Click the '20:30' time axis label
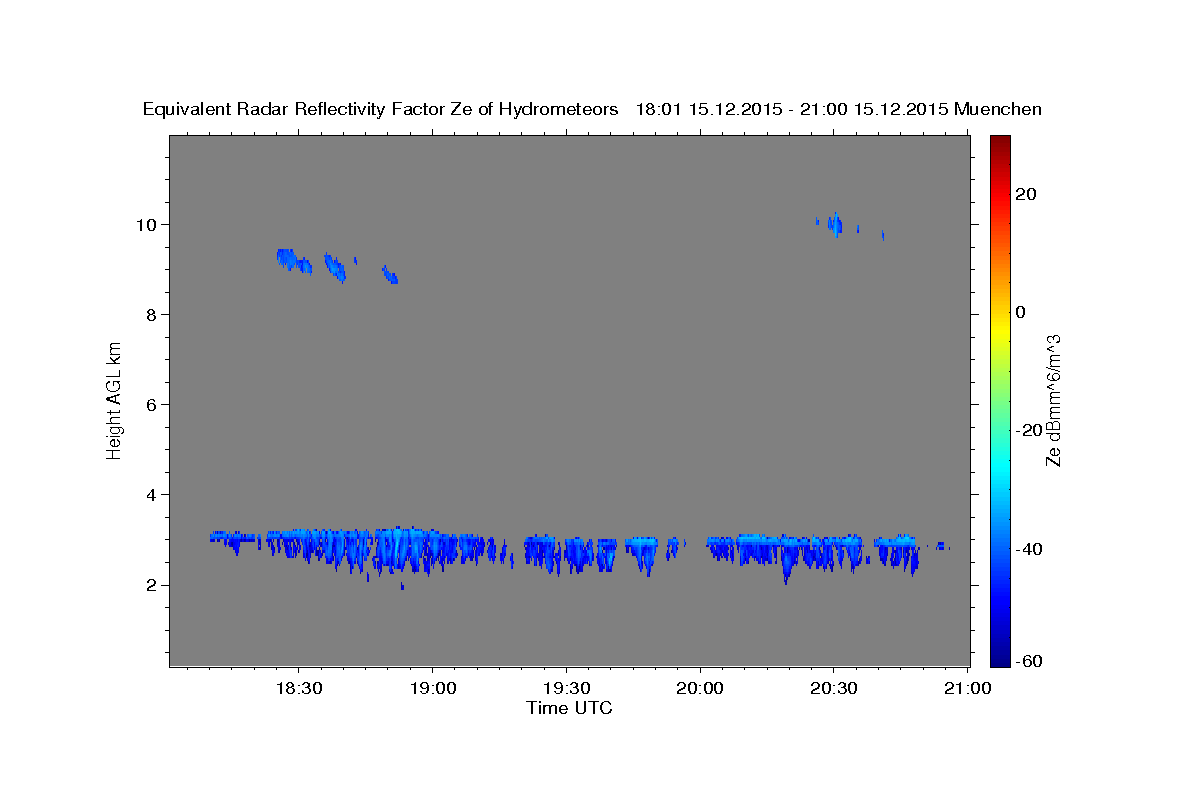1200x800 pixels. point(834,688)
